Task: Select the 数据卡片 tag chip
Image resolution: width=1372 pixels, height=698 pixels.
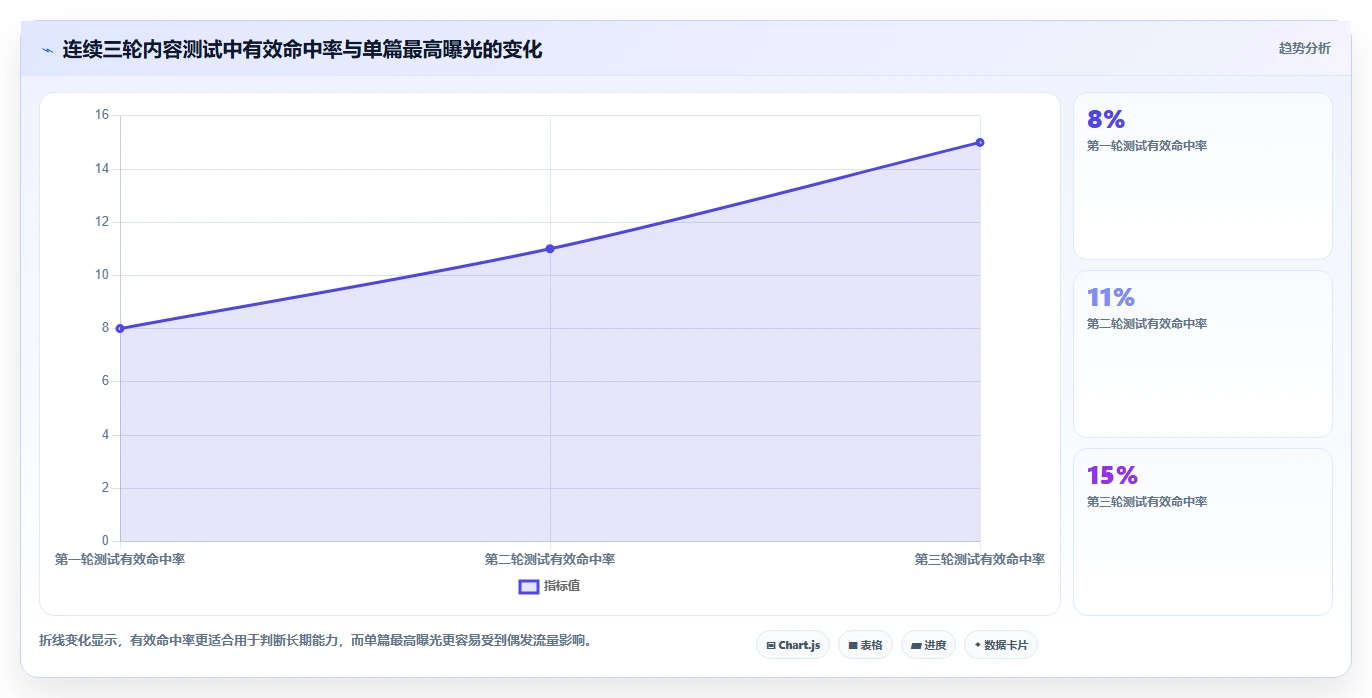Action: [1000, 645]
